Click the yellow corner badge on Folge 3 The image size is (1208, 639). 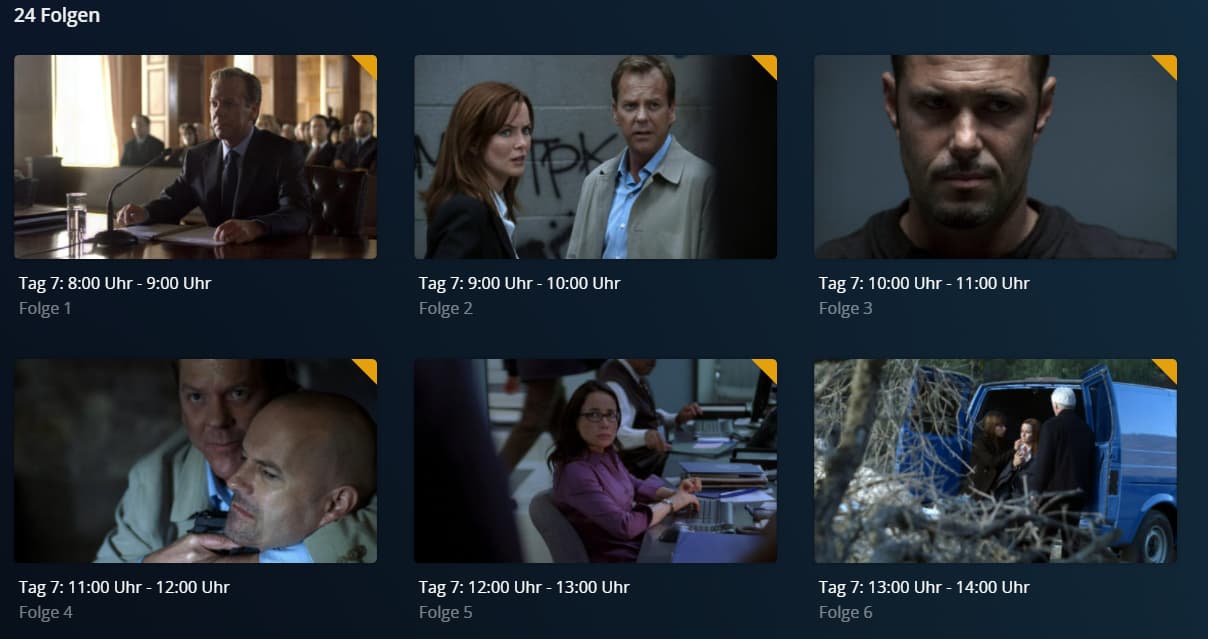point(1168,63)
